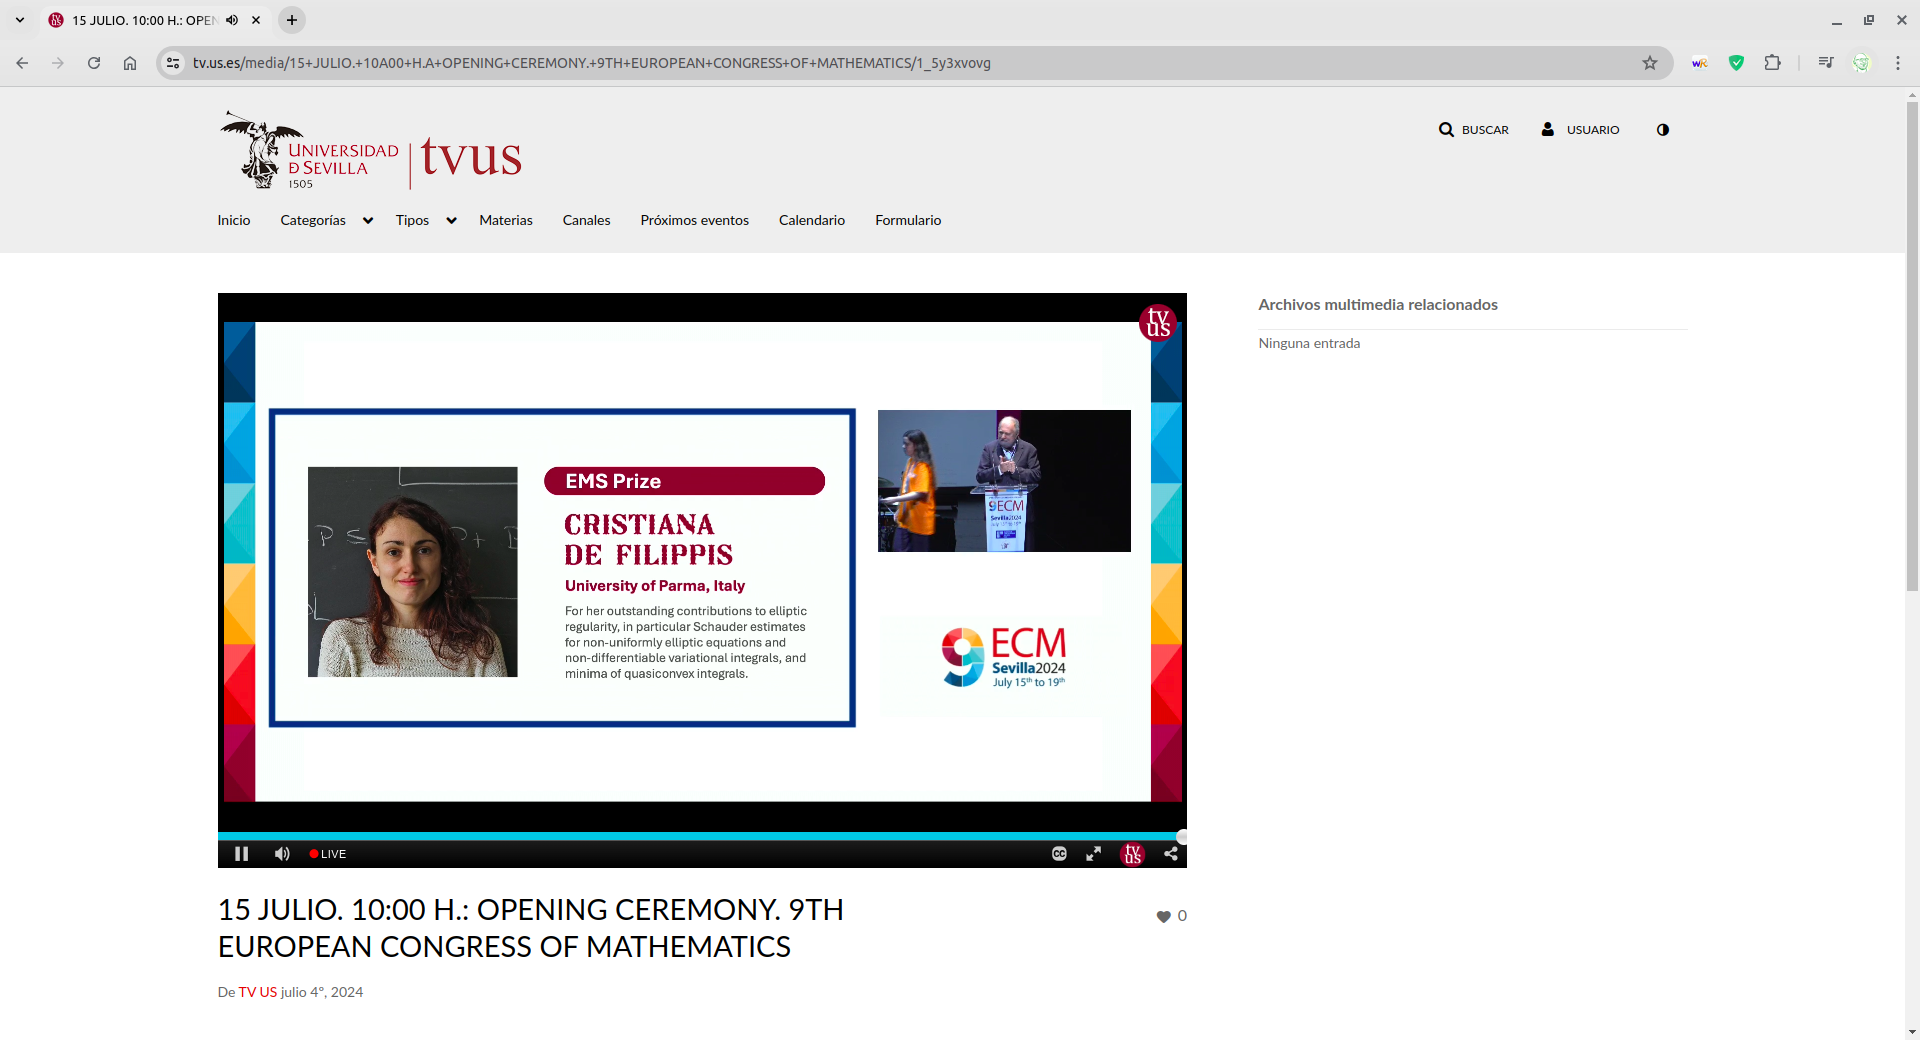Follow the TV US author link

[x=257, y=992]
